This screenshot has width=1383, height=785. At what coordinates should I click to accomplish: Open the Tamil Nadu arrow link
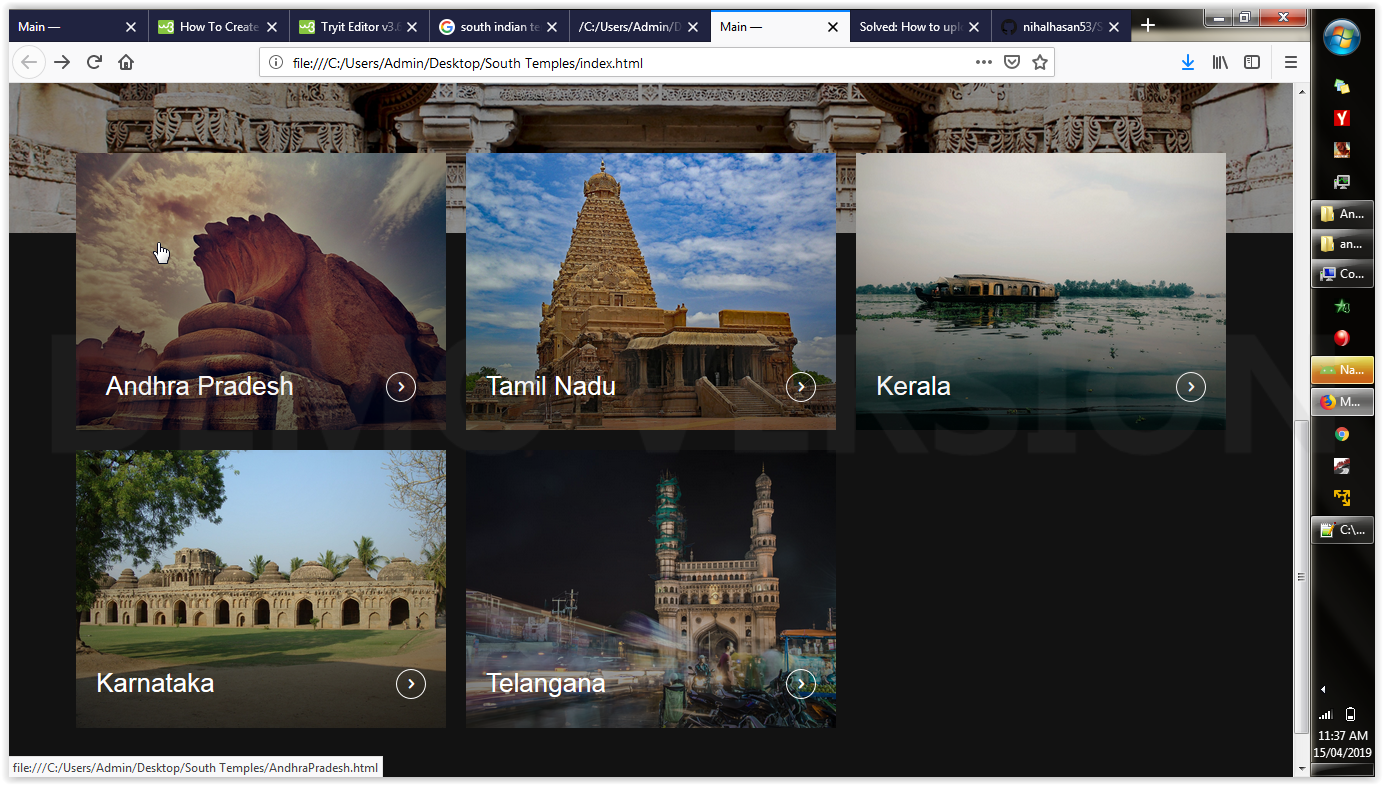click(x=801, y=387)
